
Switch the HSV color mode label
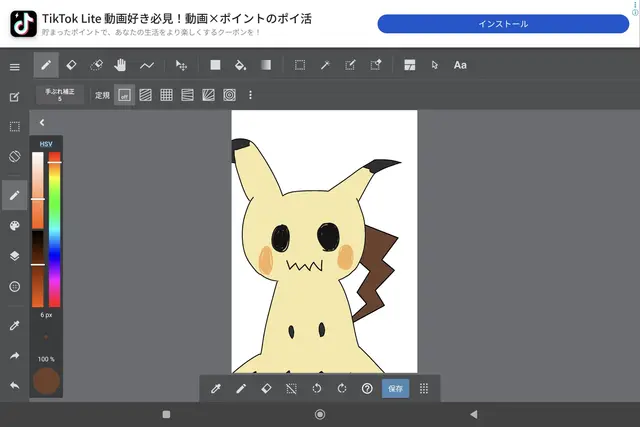pos(46,144)
